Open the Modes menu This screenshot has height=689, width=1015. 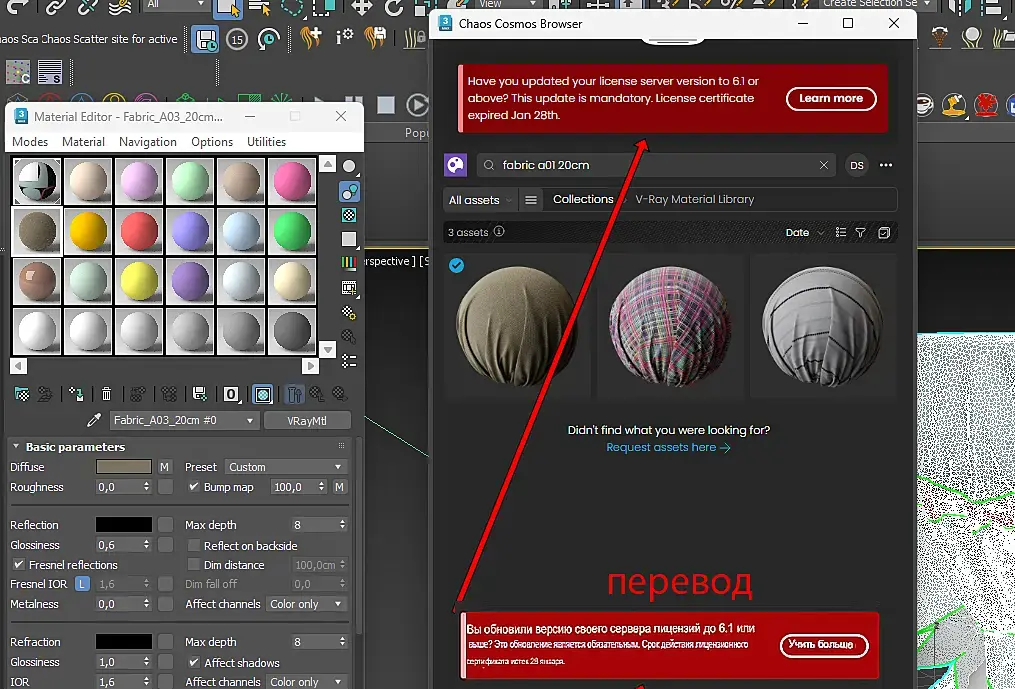coord(30,142)
